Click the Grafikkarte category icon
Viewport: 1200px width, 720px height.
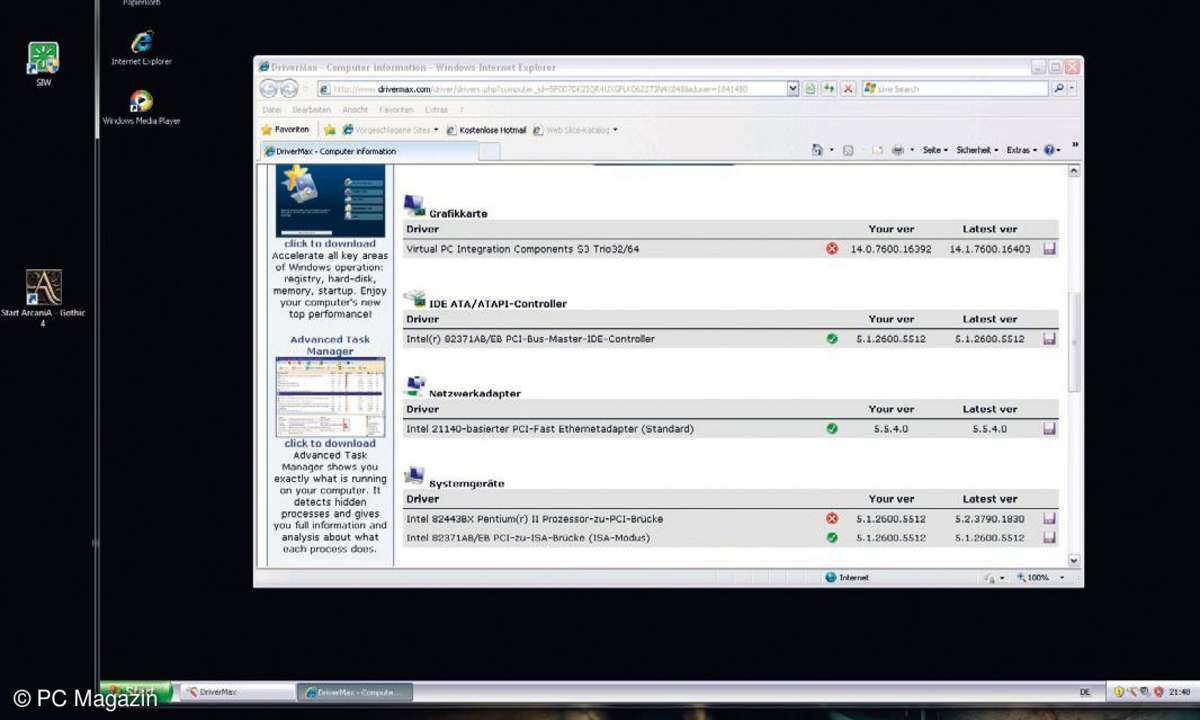414,206
